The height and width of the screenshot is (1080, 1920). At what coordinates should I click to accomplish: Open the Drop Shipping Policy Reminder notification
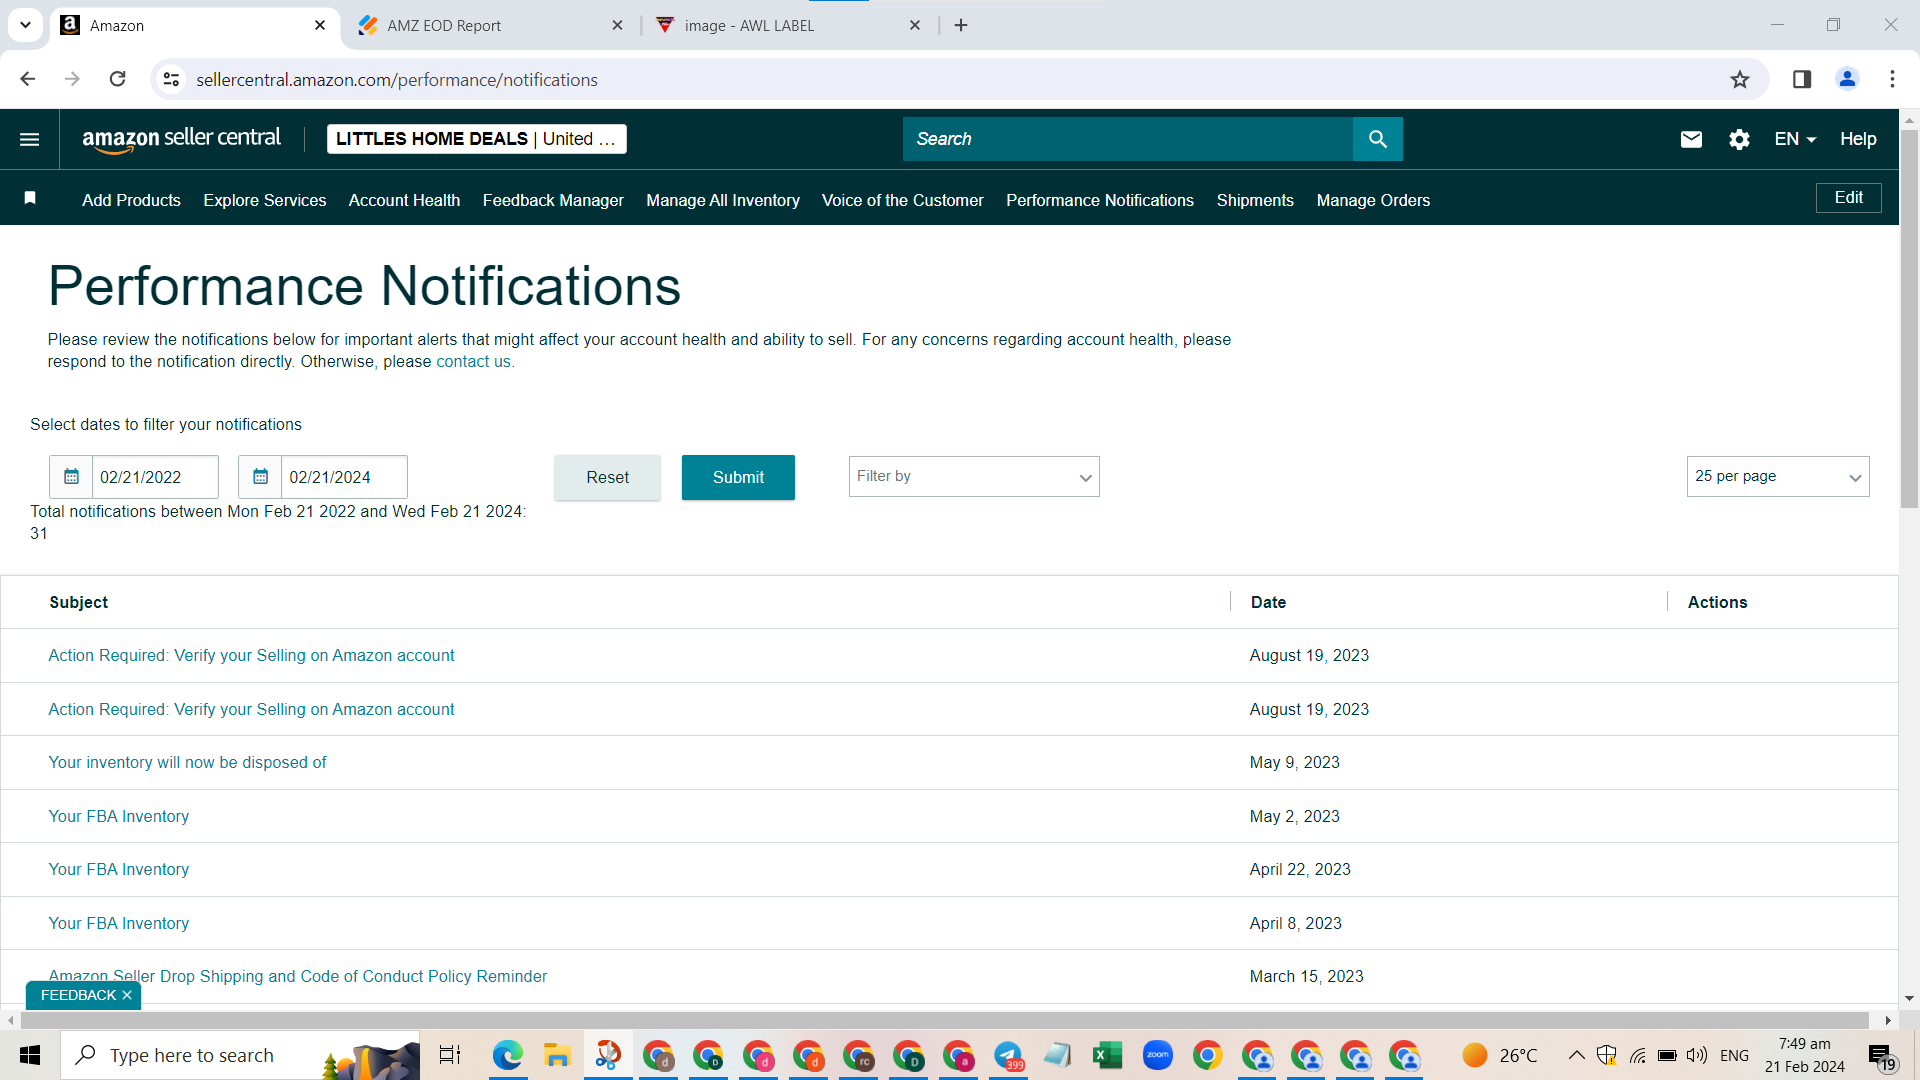pos(297,976)
